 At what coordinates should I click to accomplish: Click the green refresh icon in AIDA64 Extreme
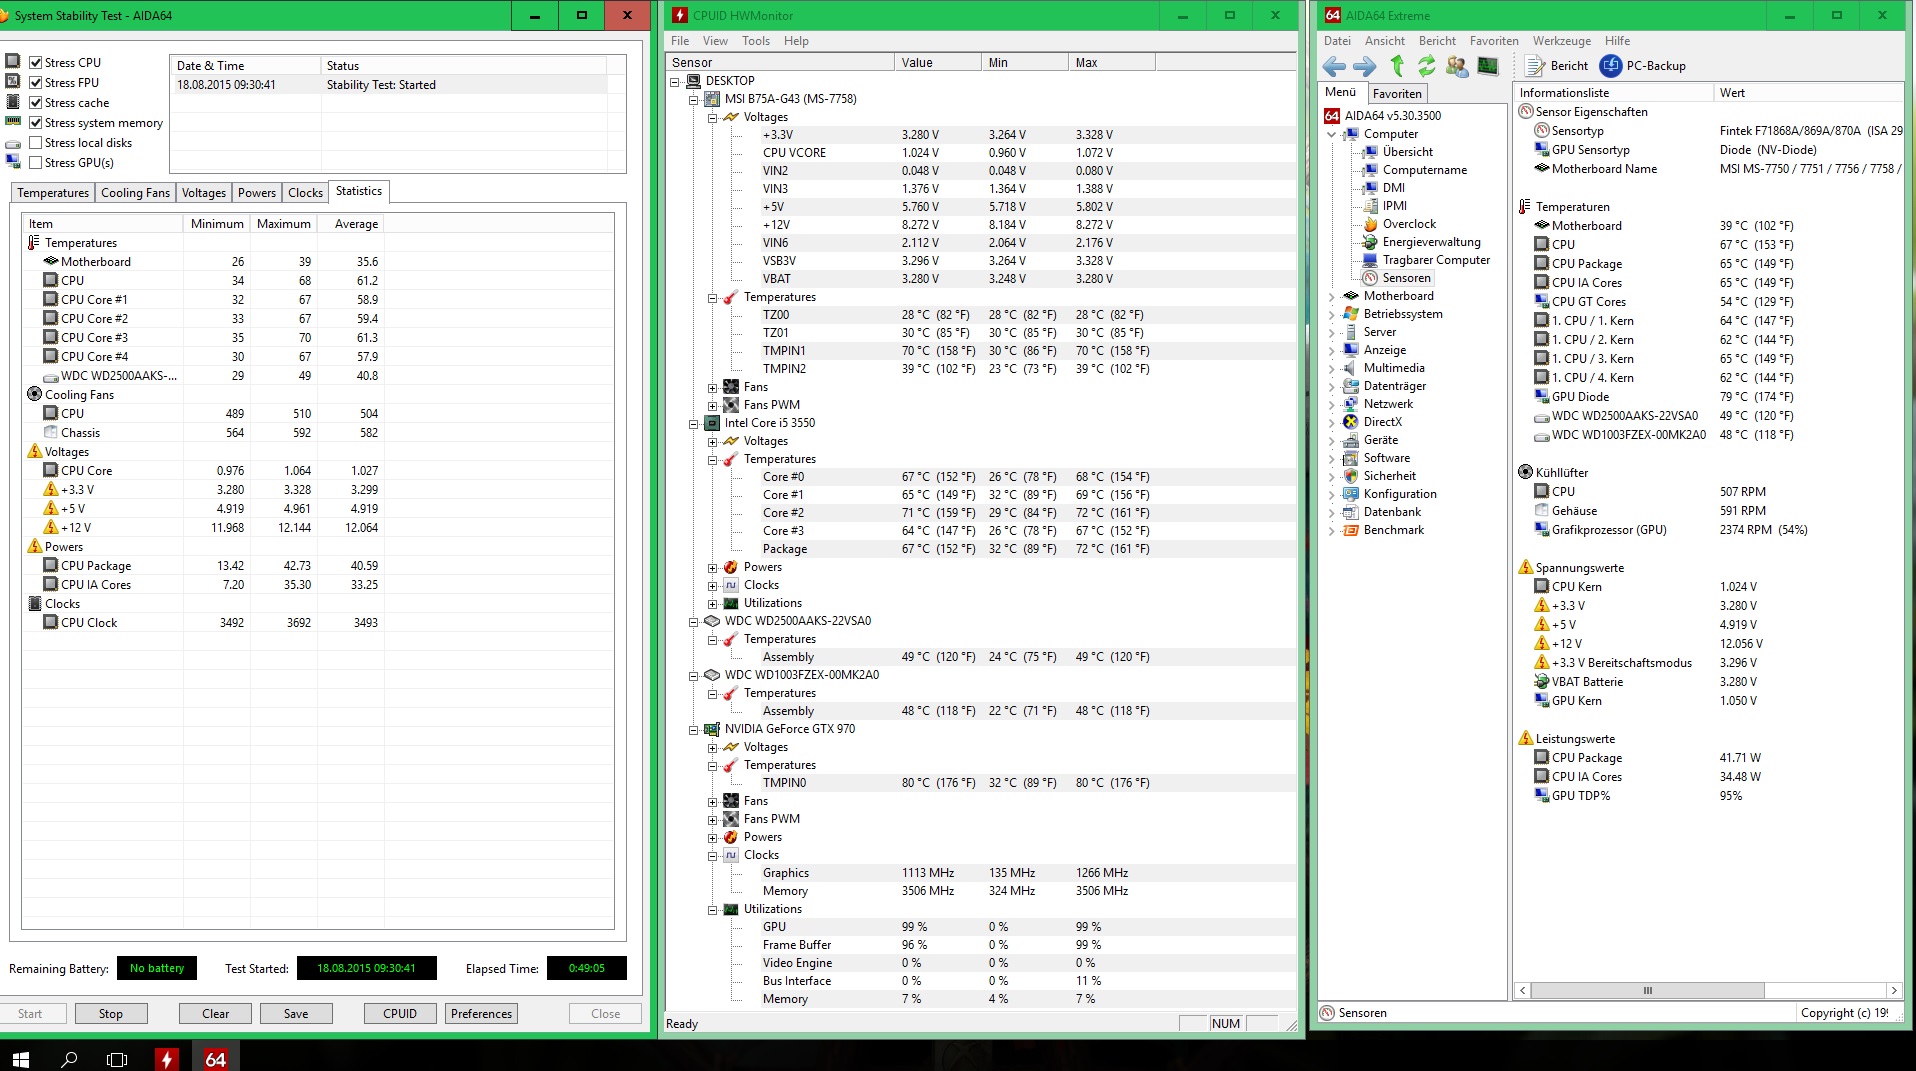(1426, 66)
